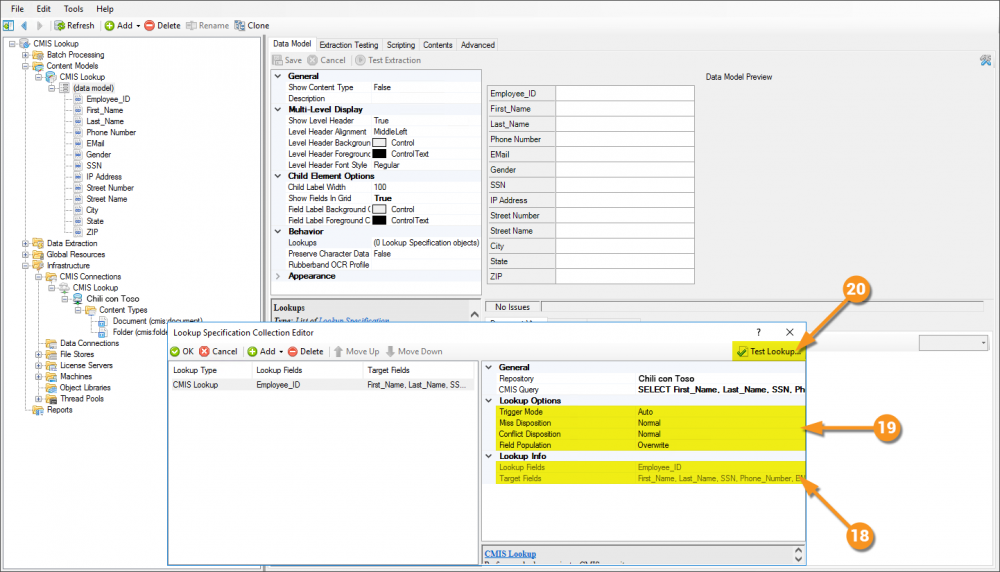The width and height of the screenshot is (1000, 572).
Task: Click the Test Extraction button
Action: pyautogui.click(x=388, y=60)
